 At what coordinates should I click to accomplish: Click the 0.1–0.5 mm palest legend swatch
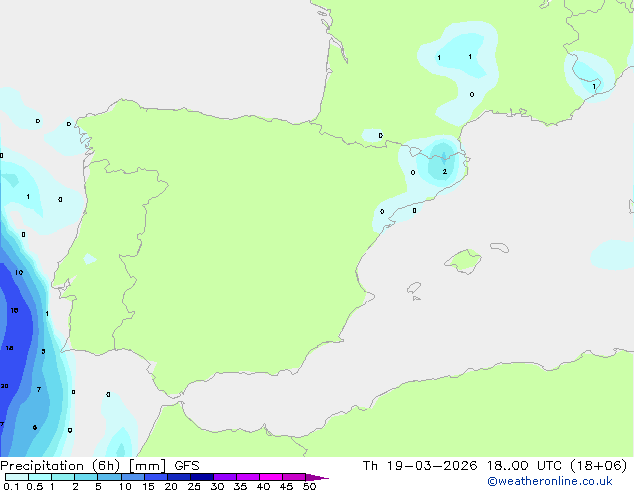[x=17, y=477]
